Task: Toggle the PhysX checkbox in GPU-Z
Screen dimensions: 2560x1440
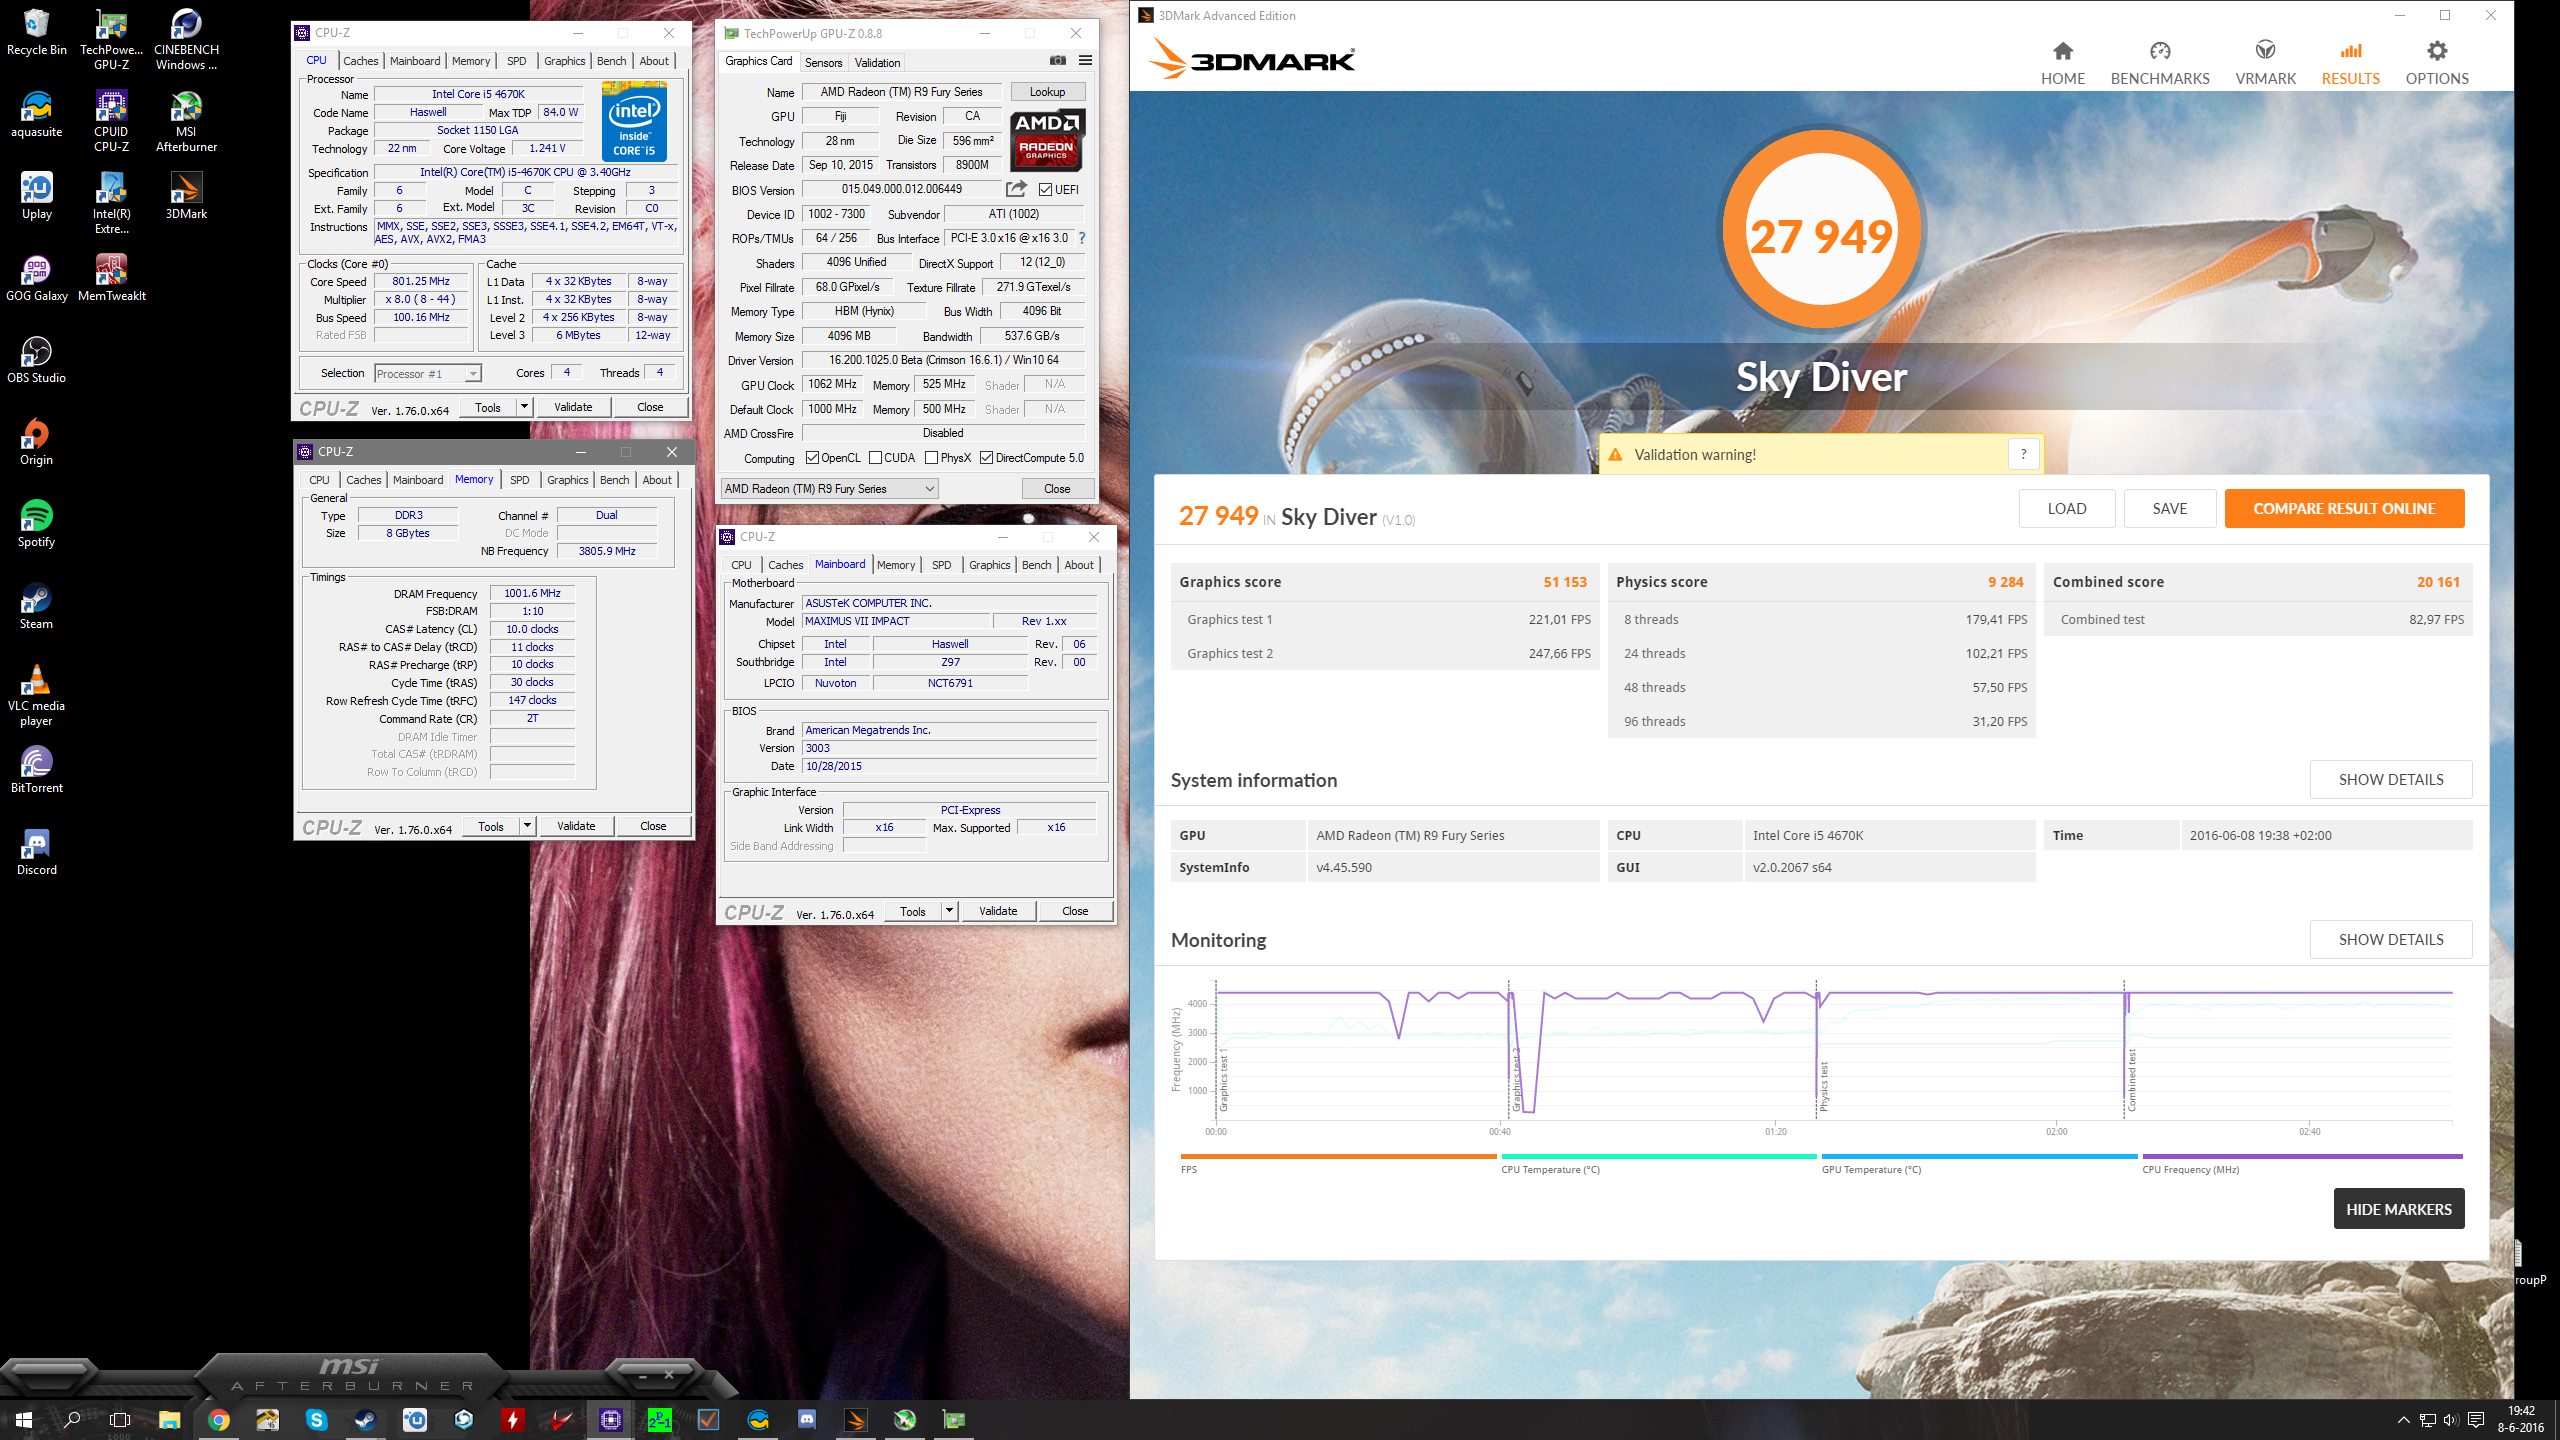Action: (932, 458)
